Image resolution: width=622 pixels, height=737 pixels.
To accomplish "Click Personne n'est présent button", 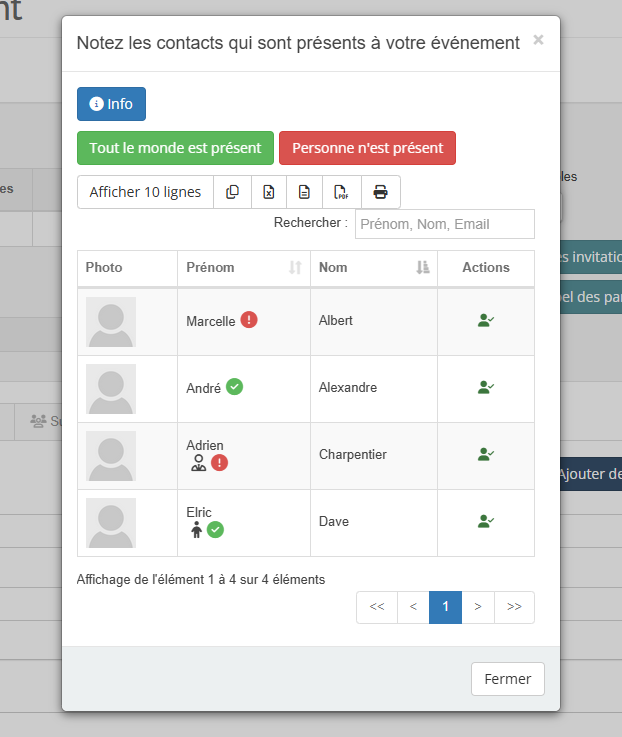I will click(x=367, y=148).
